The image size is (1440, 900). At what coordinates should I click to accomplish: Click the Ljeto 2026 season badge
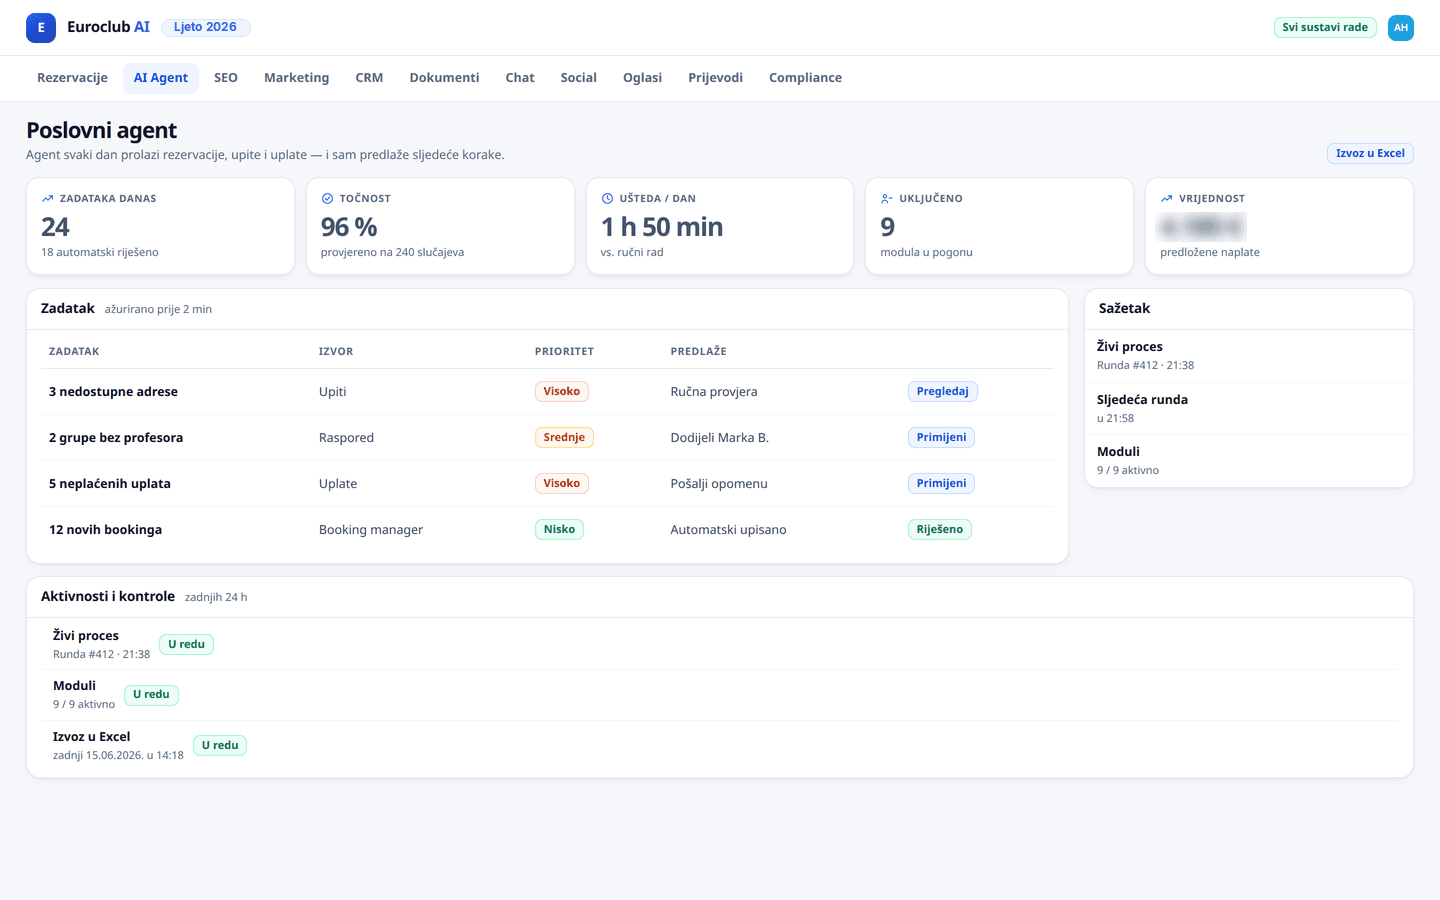[x=205, y=28]
